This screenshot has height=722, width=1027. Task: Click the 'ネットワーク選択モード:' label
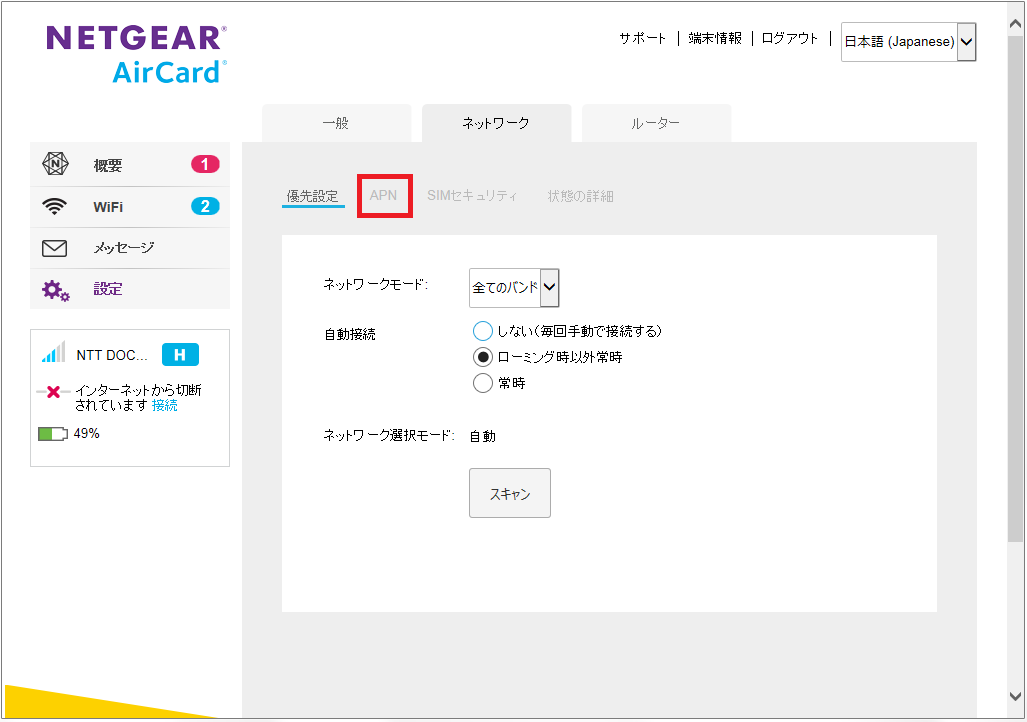389,435
